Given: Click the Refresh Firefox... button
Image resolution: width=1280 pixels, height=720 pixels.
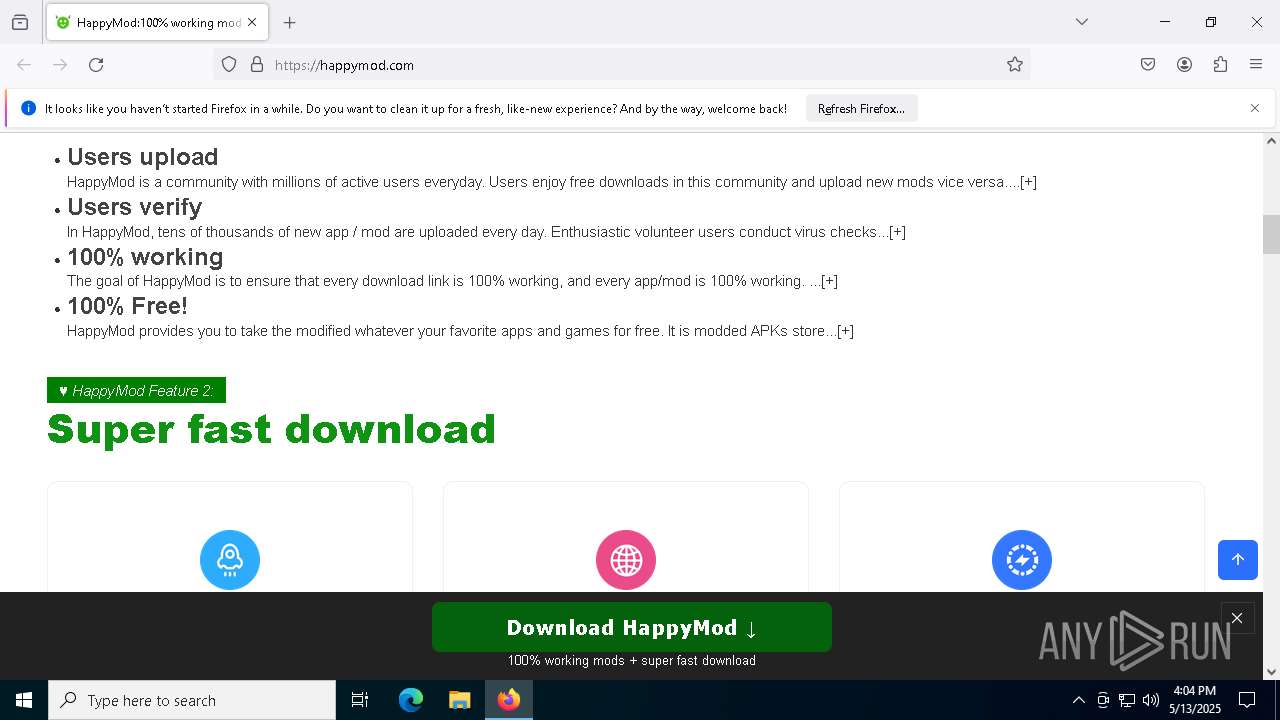Looking at the screenshot, I should (x=861, y=109).
